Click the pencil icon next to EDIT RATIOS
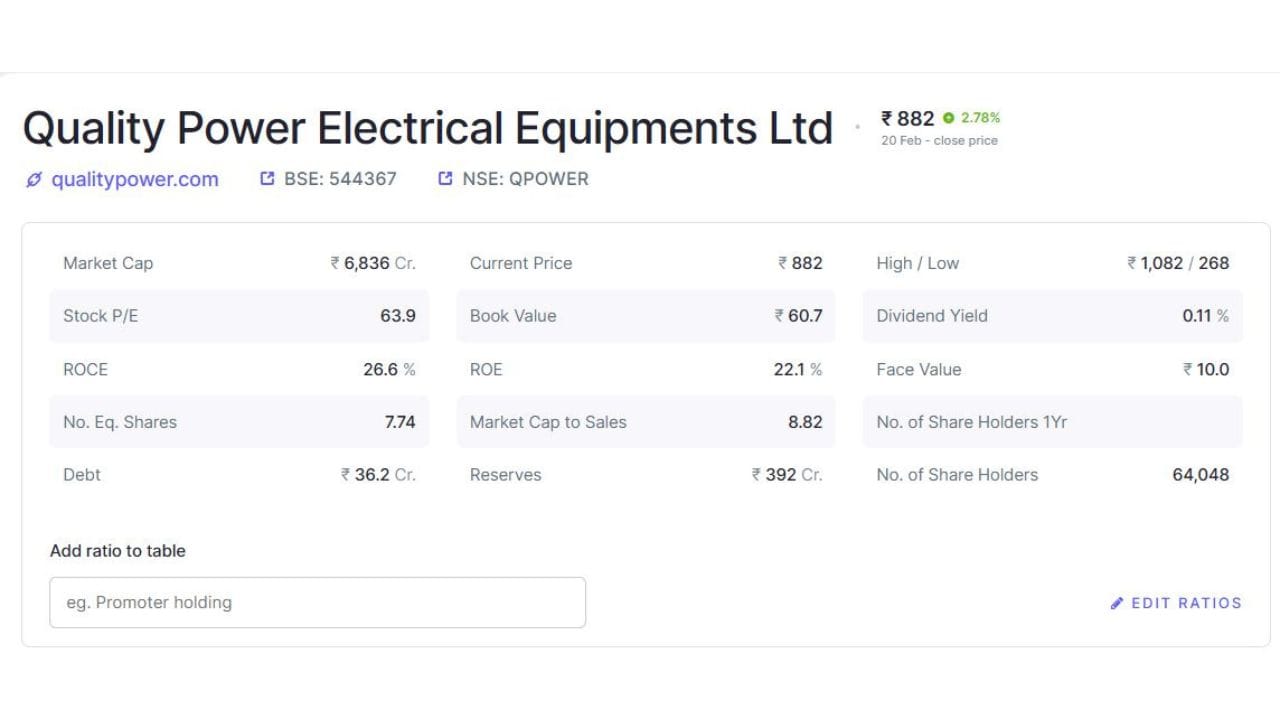 (x=1117, y=603)
